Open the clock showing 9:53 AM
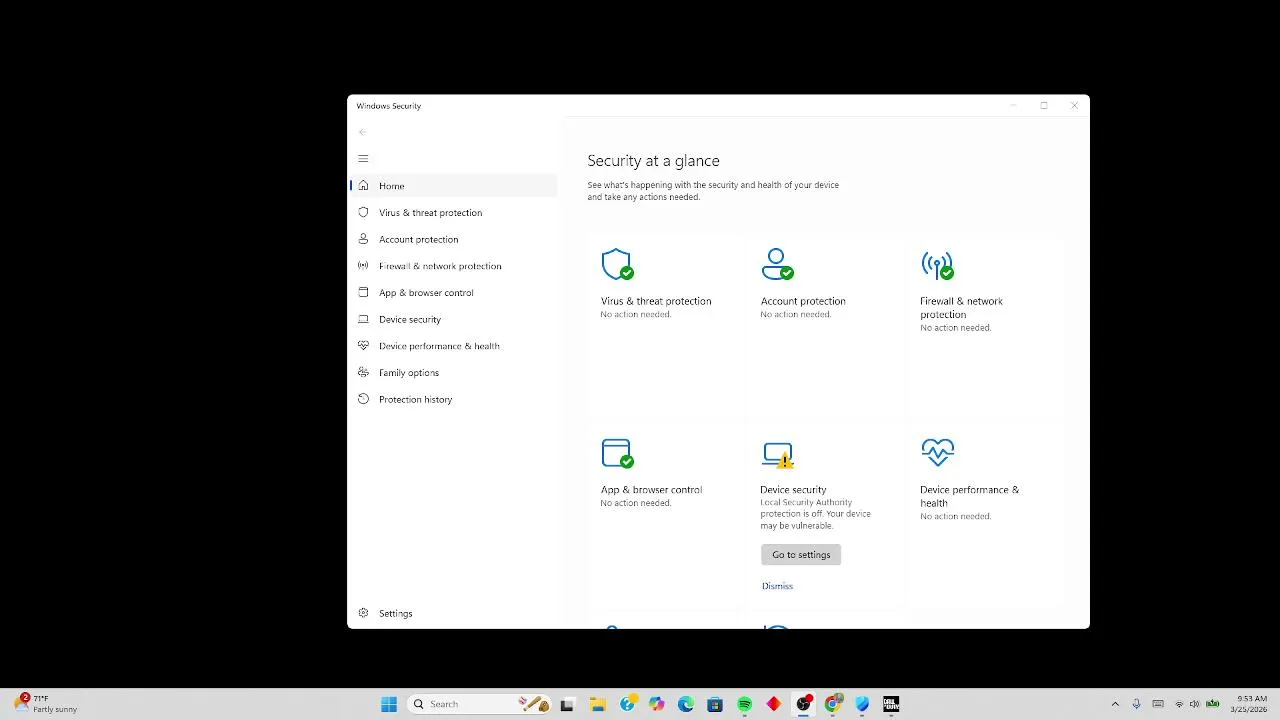This screenshot has height=720, width=1280. point(1251,704)
